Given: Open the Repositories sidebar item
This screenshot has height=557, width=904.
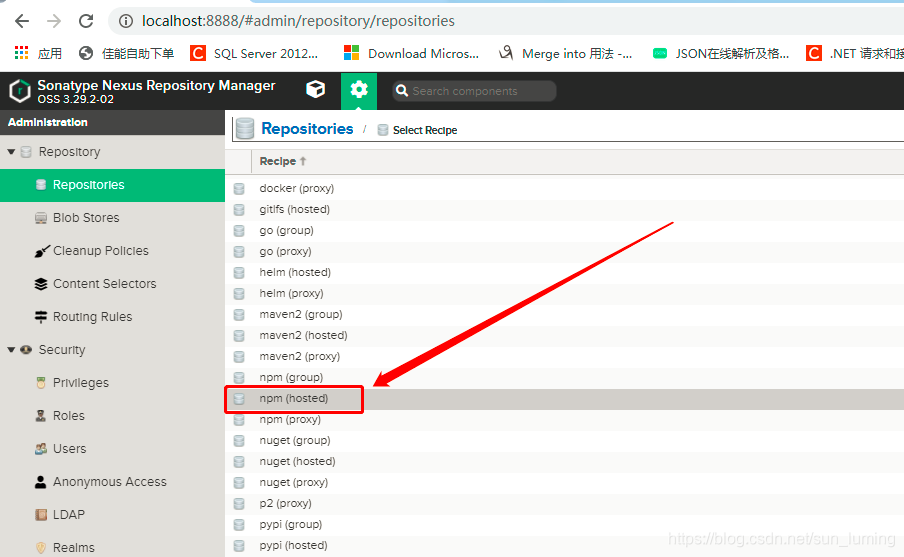Looking at the screenshot, I should (x=112, y=185).
